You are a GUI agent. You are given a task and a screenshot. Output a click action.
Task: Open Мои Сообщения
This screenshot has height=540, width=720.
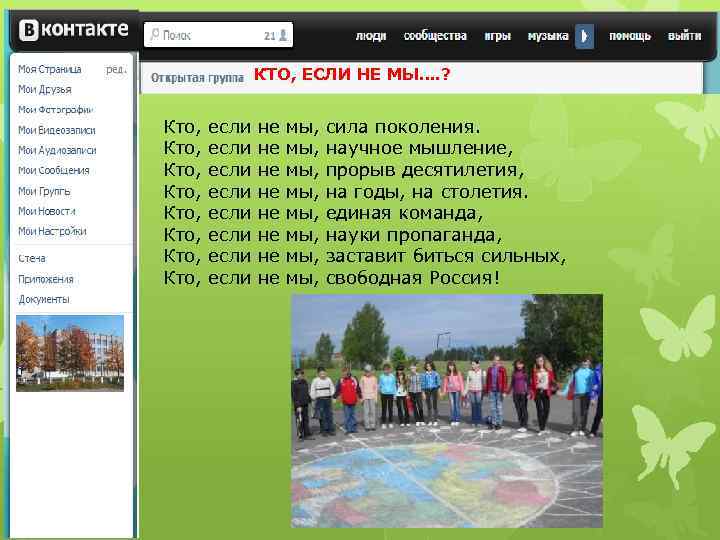(53, 170)
